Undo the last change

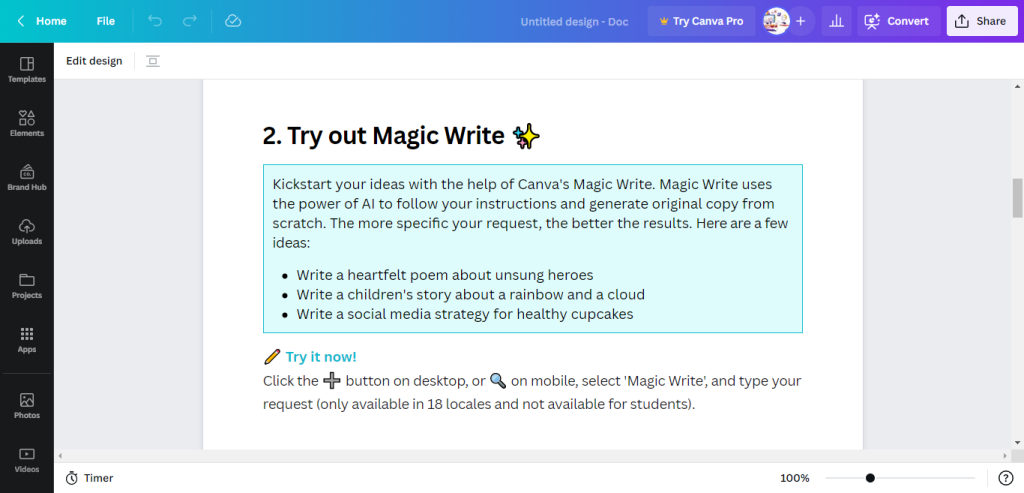pos(155,21)
